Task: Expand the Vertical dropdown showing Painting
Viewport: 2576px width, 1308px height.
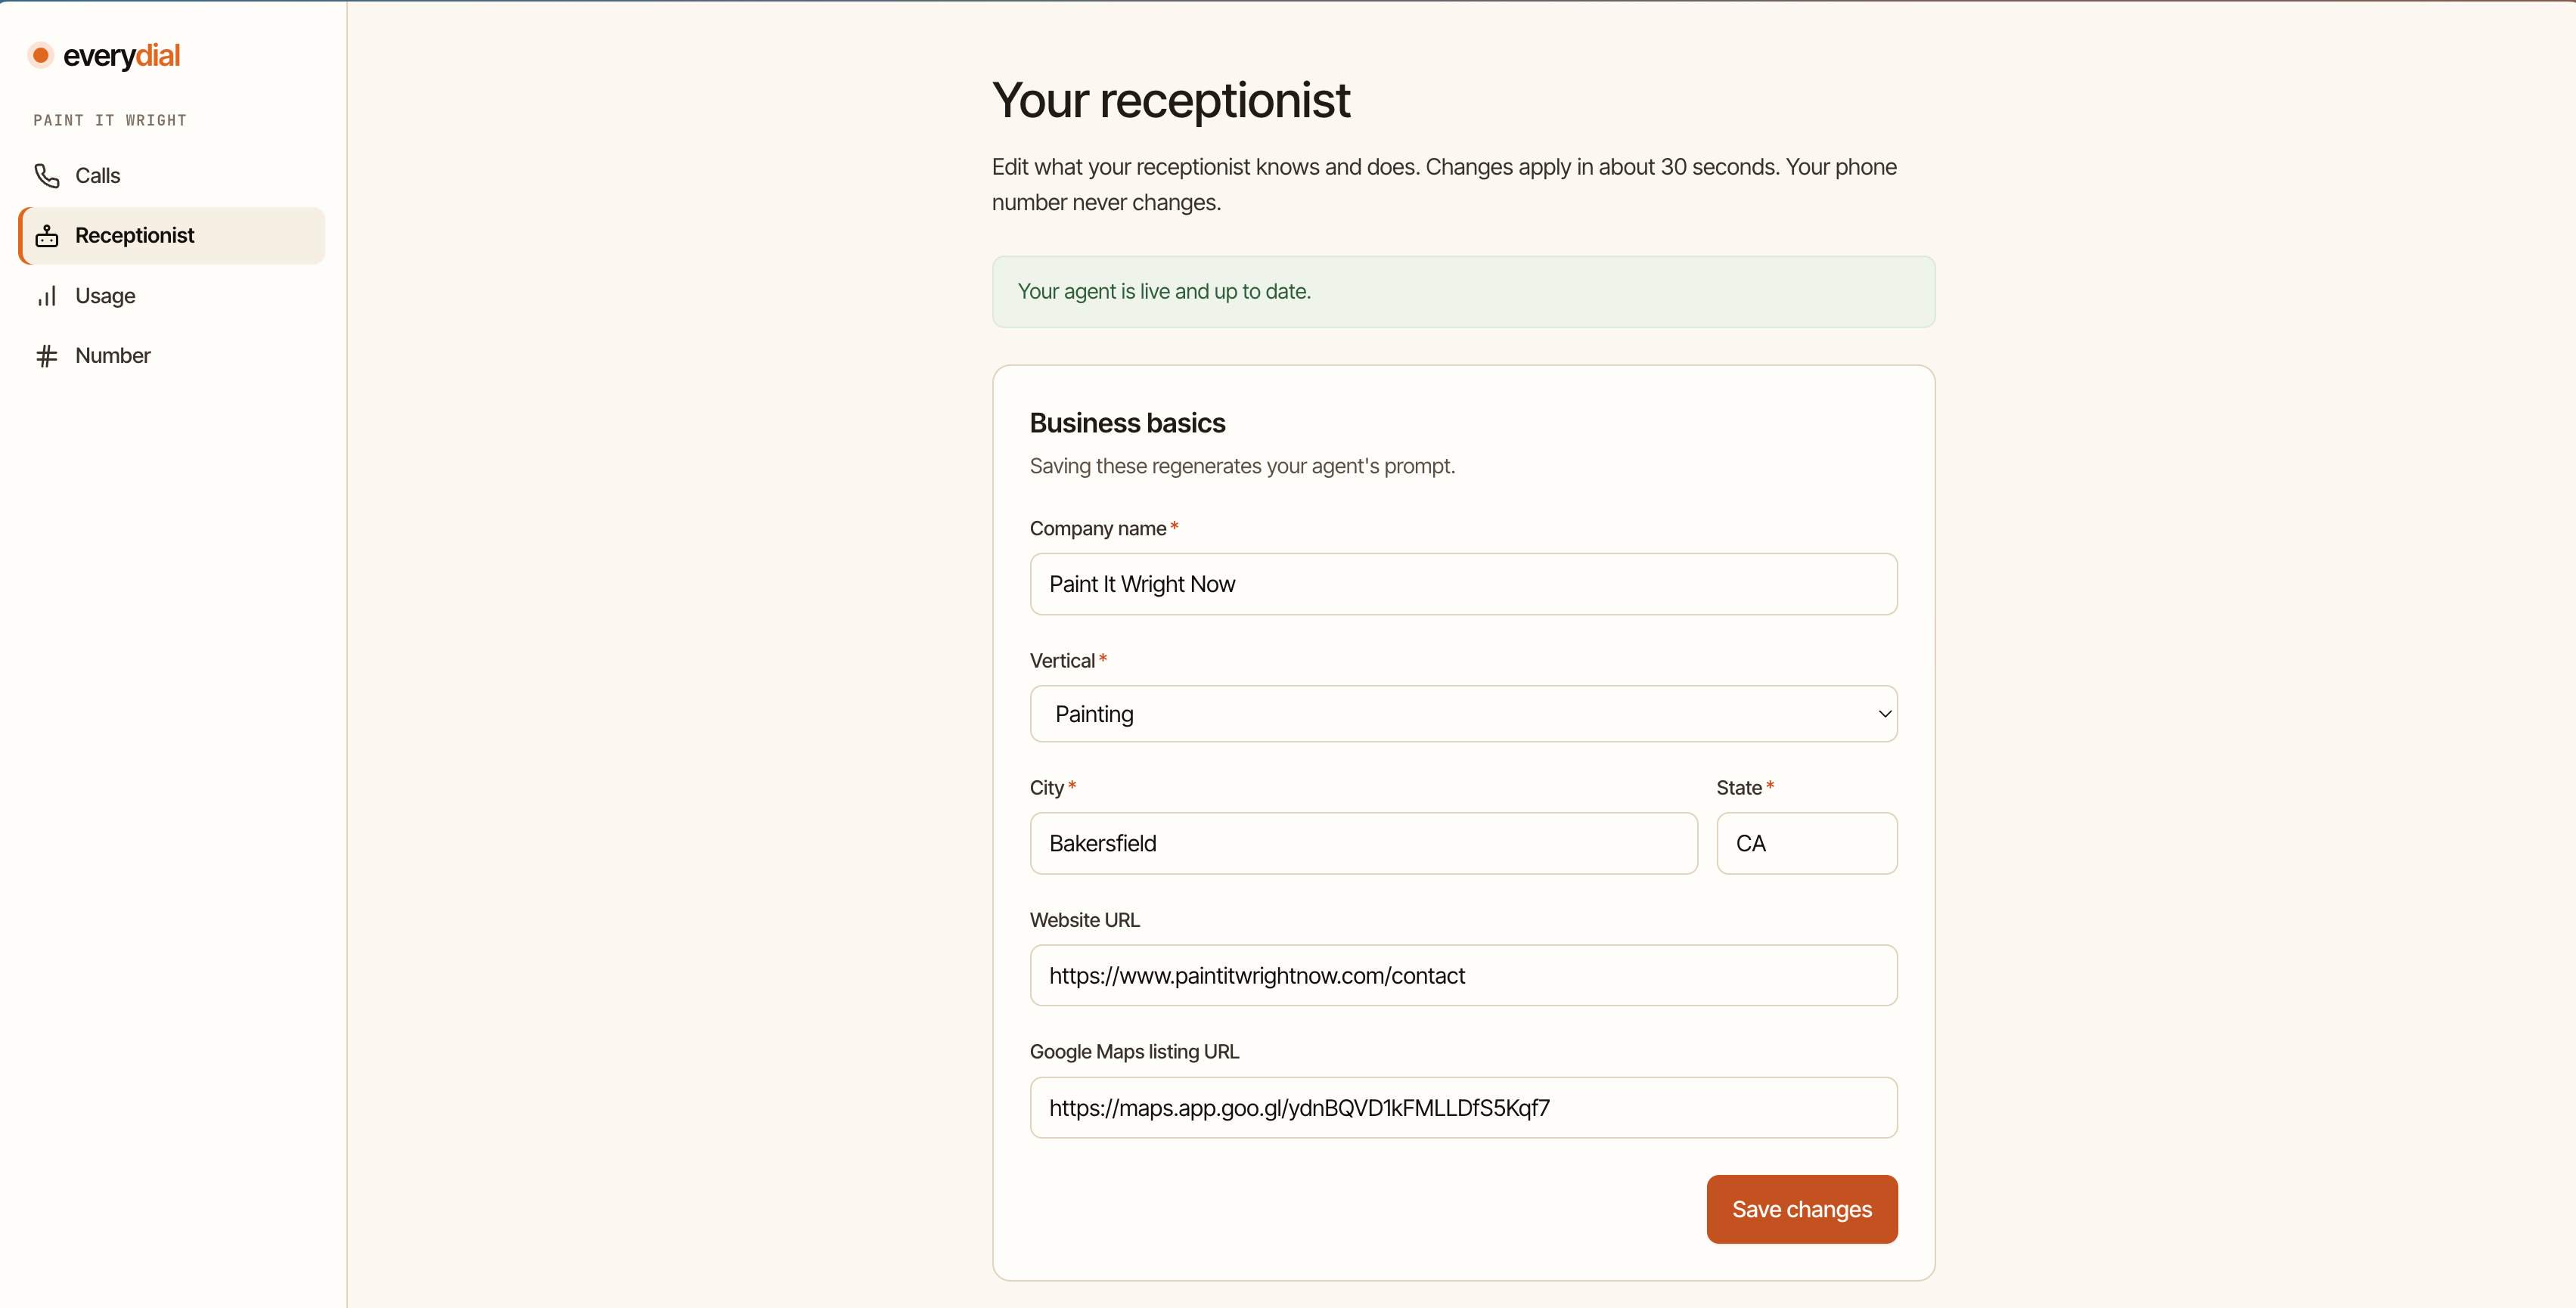Action: (1463, 714)
